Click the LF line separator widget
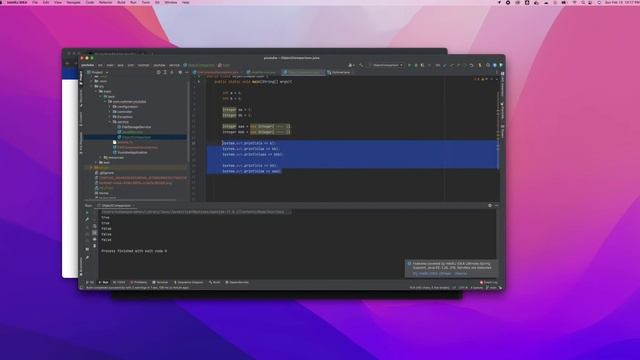 point(454,288)
